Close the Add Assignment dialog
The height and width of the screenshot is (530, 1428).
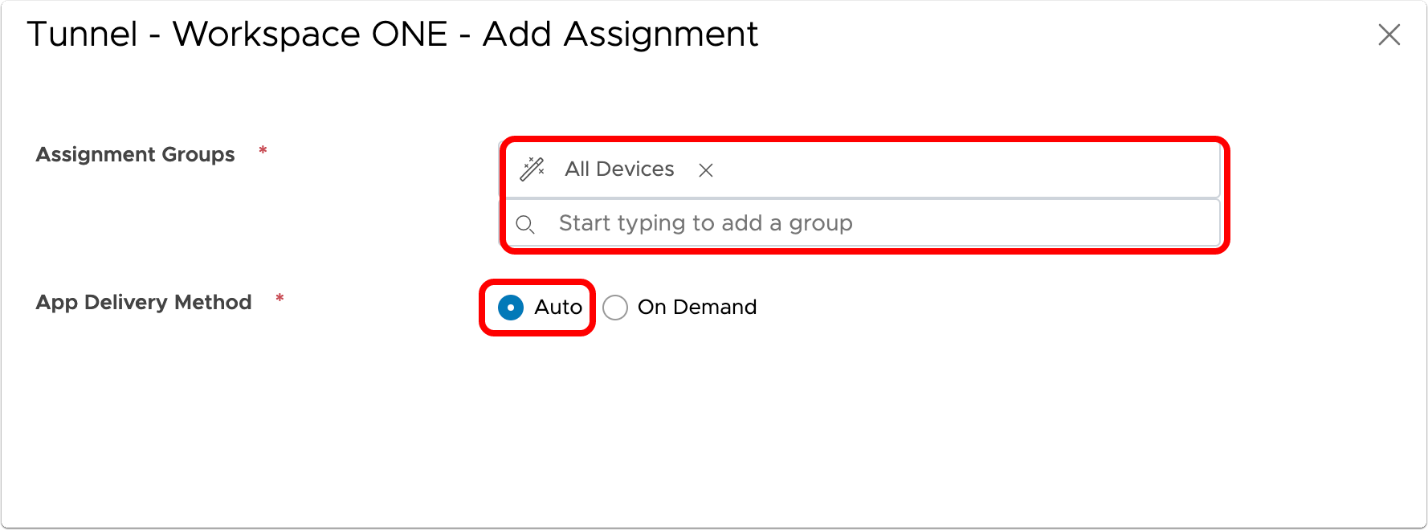[1389, 35]
